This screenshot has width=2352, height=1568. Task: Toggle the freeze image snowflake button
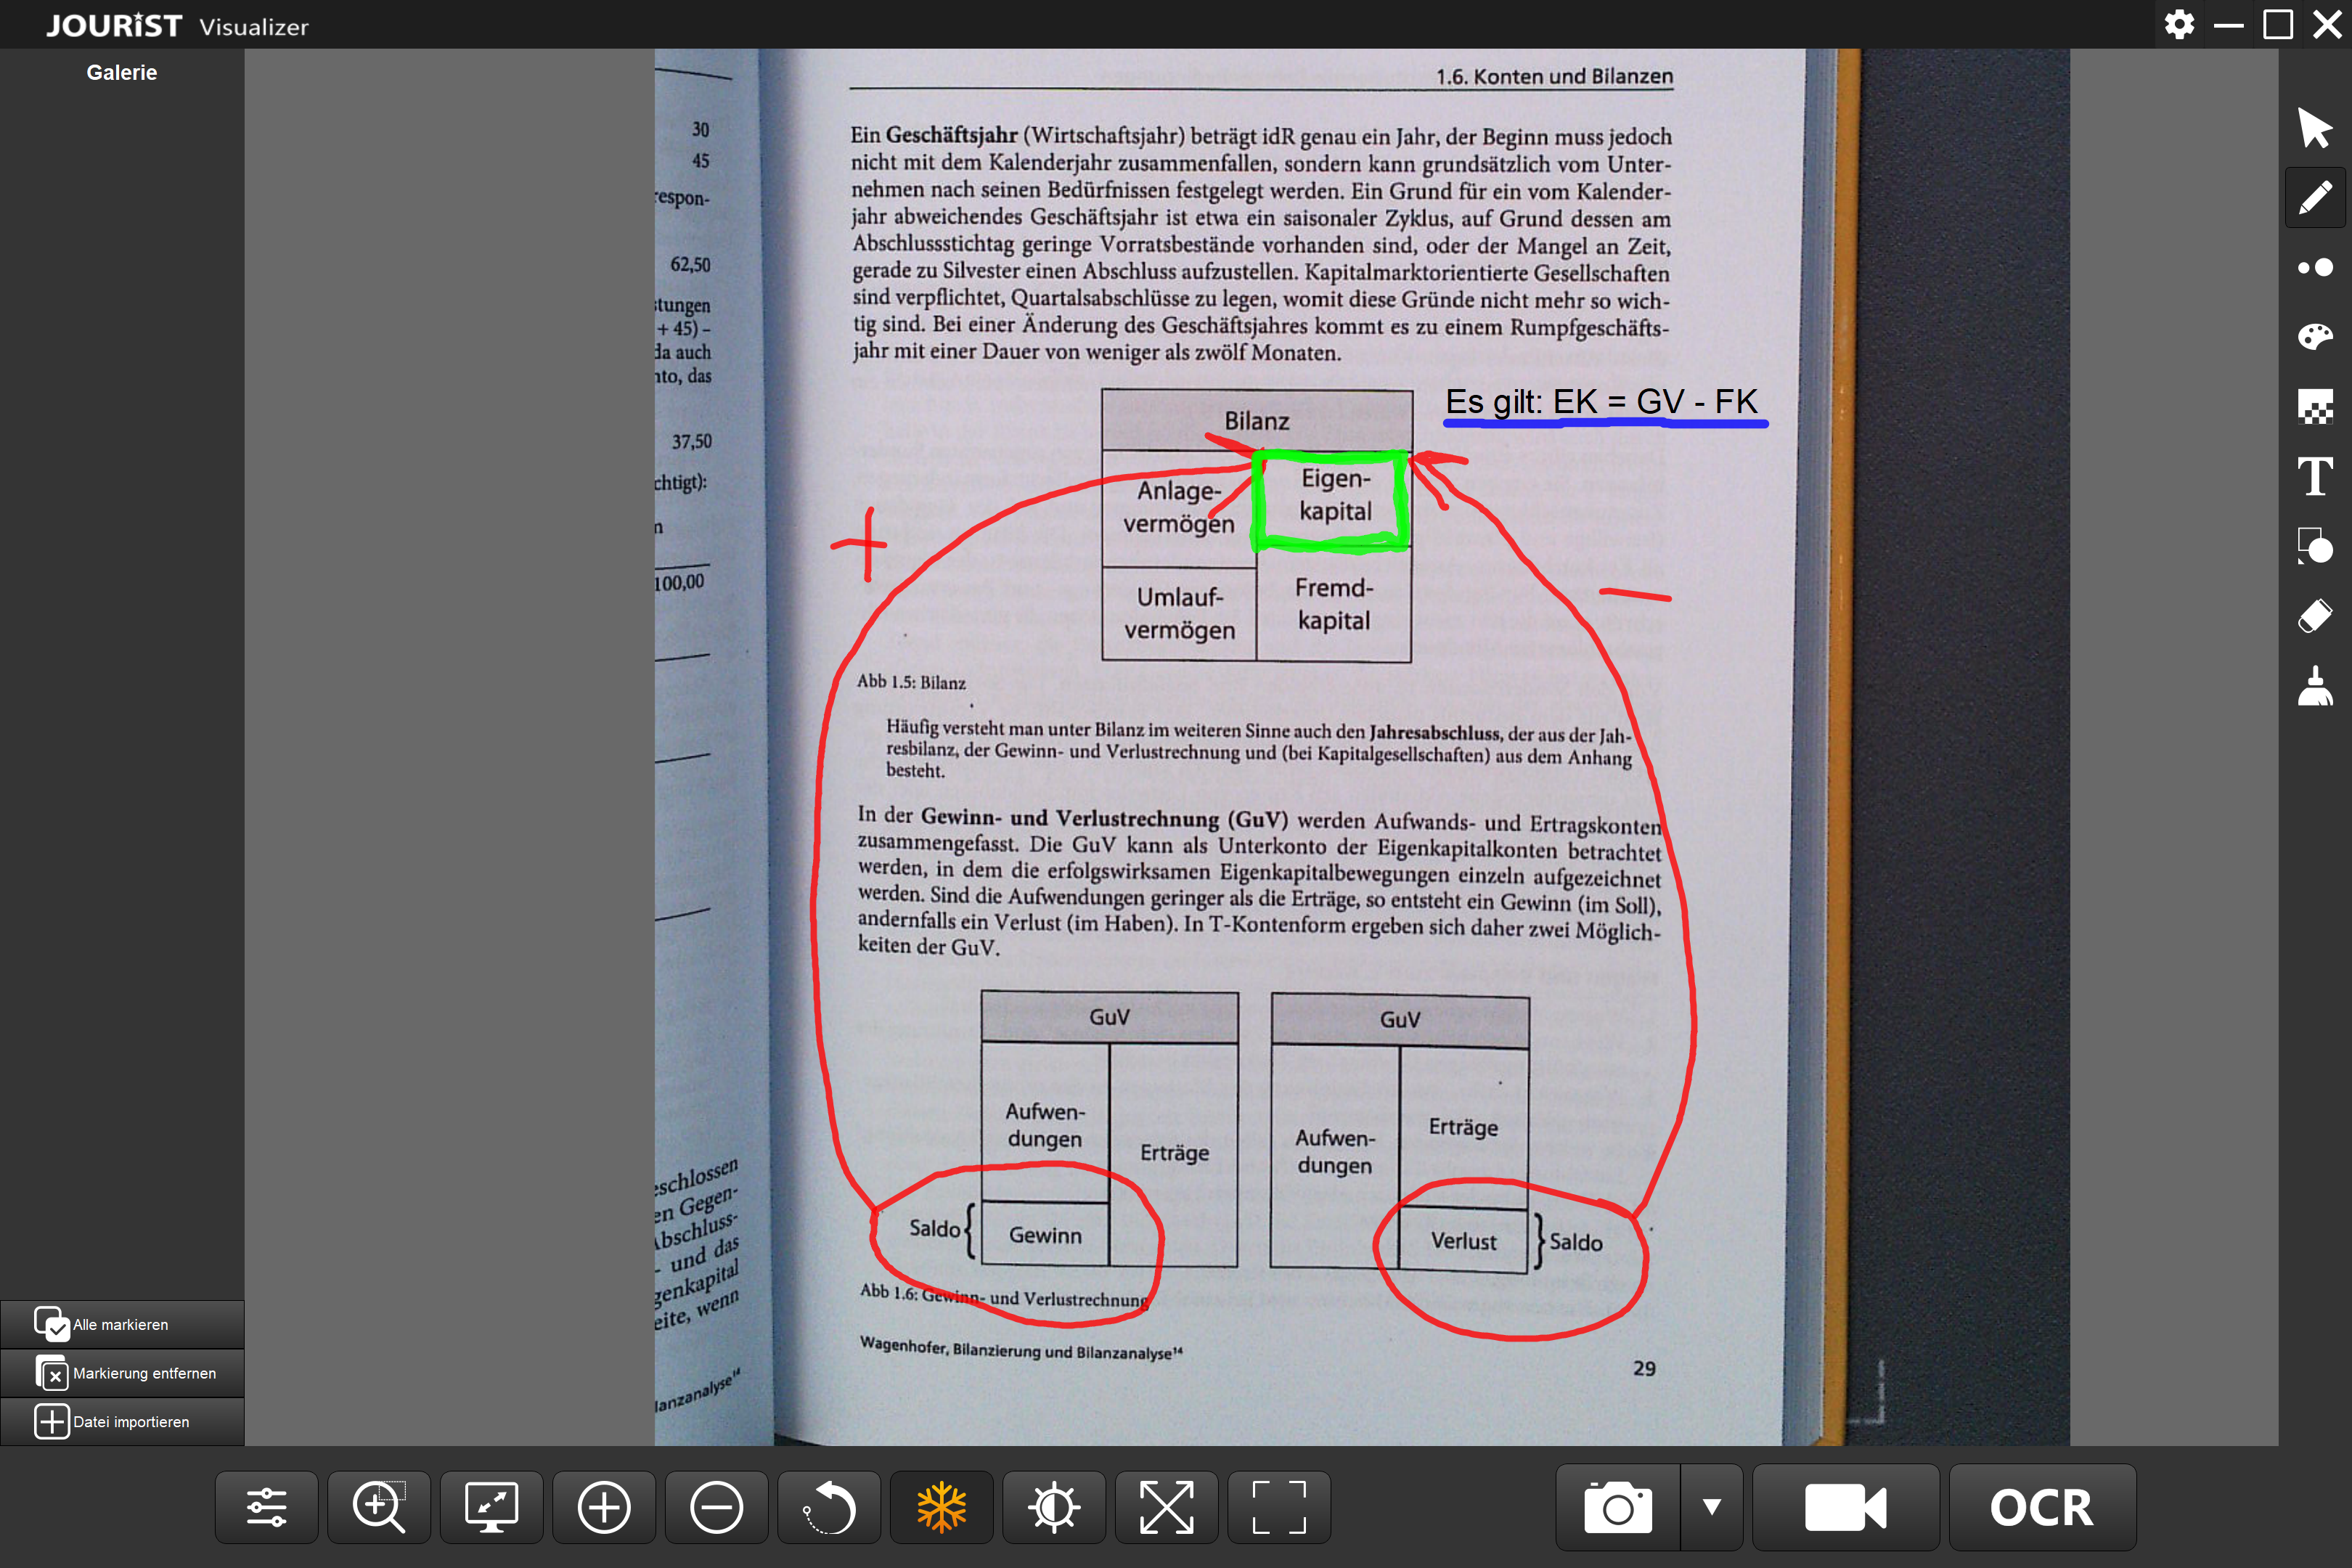point(941,1507)
